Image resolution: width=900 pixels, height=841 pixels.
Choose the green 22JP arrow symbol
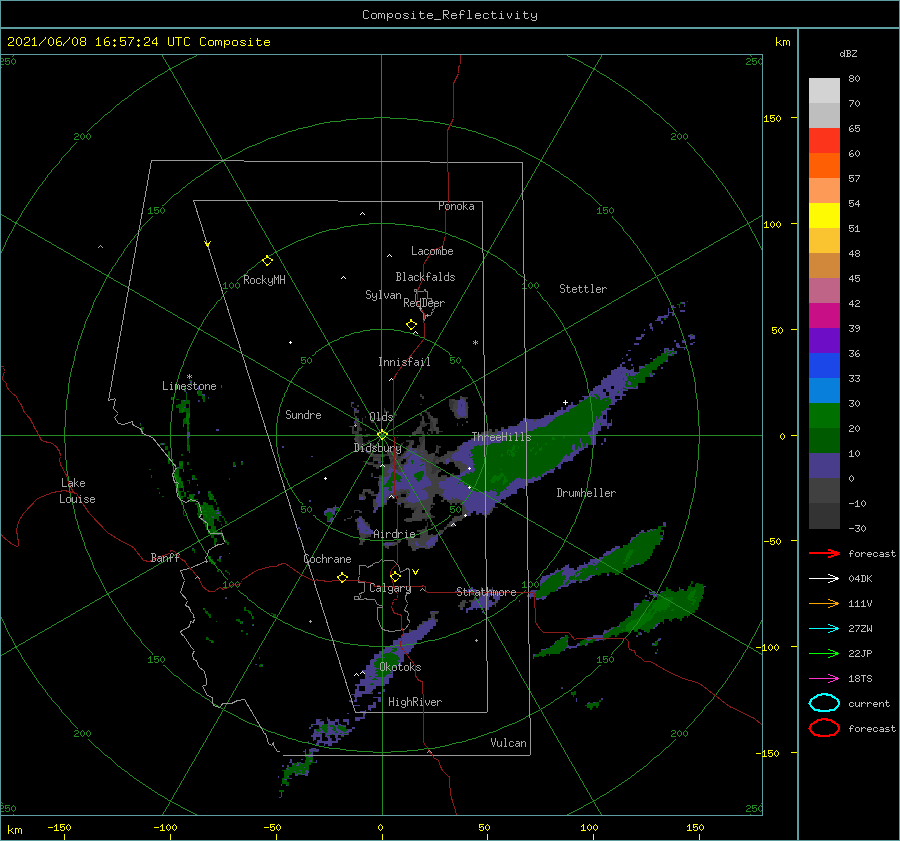coord(824,653)
